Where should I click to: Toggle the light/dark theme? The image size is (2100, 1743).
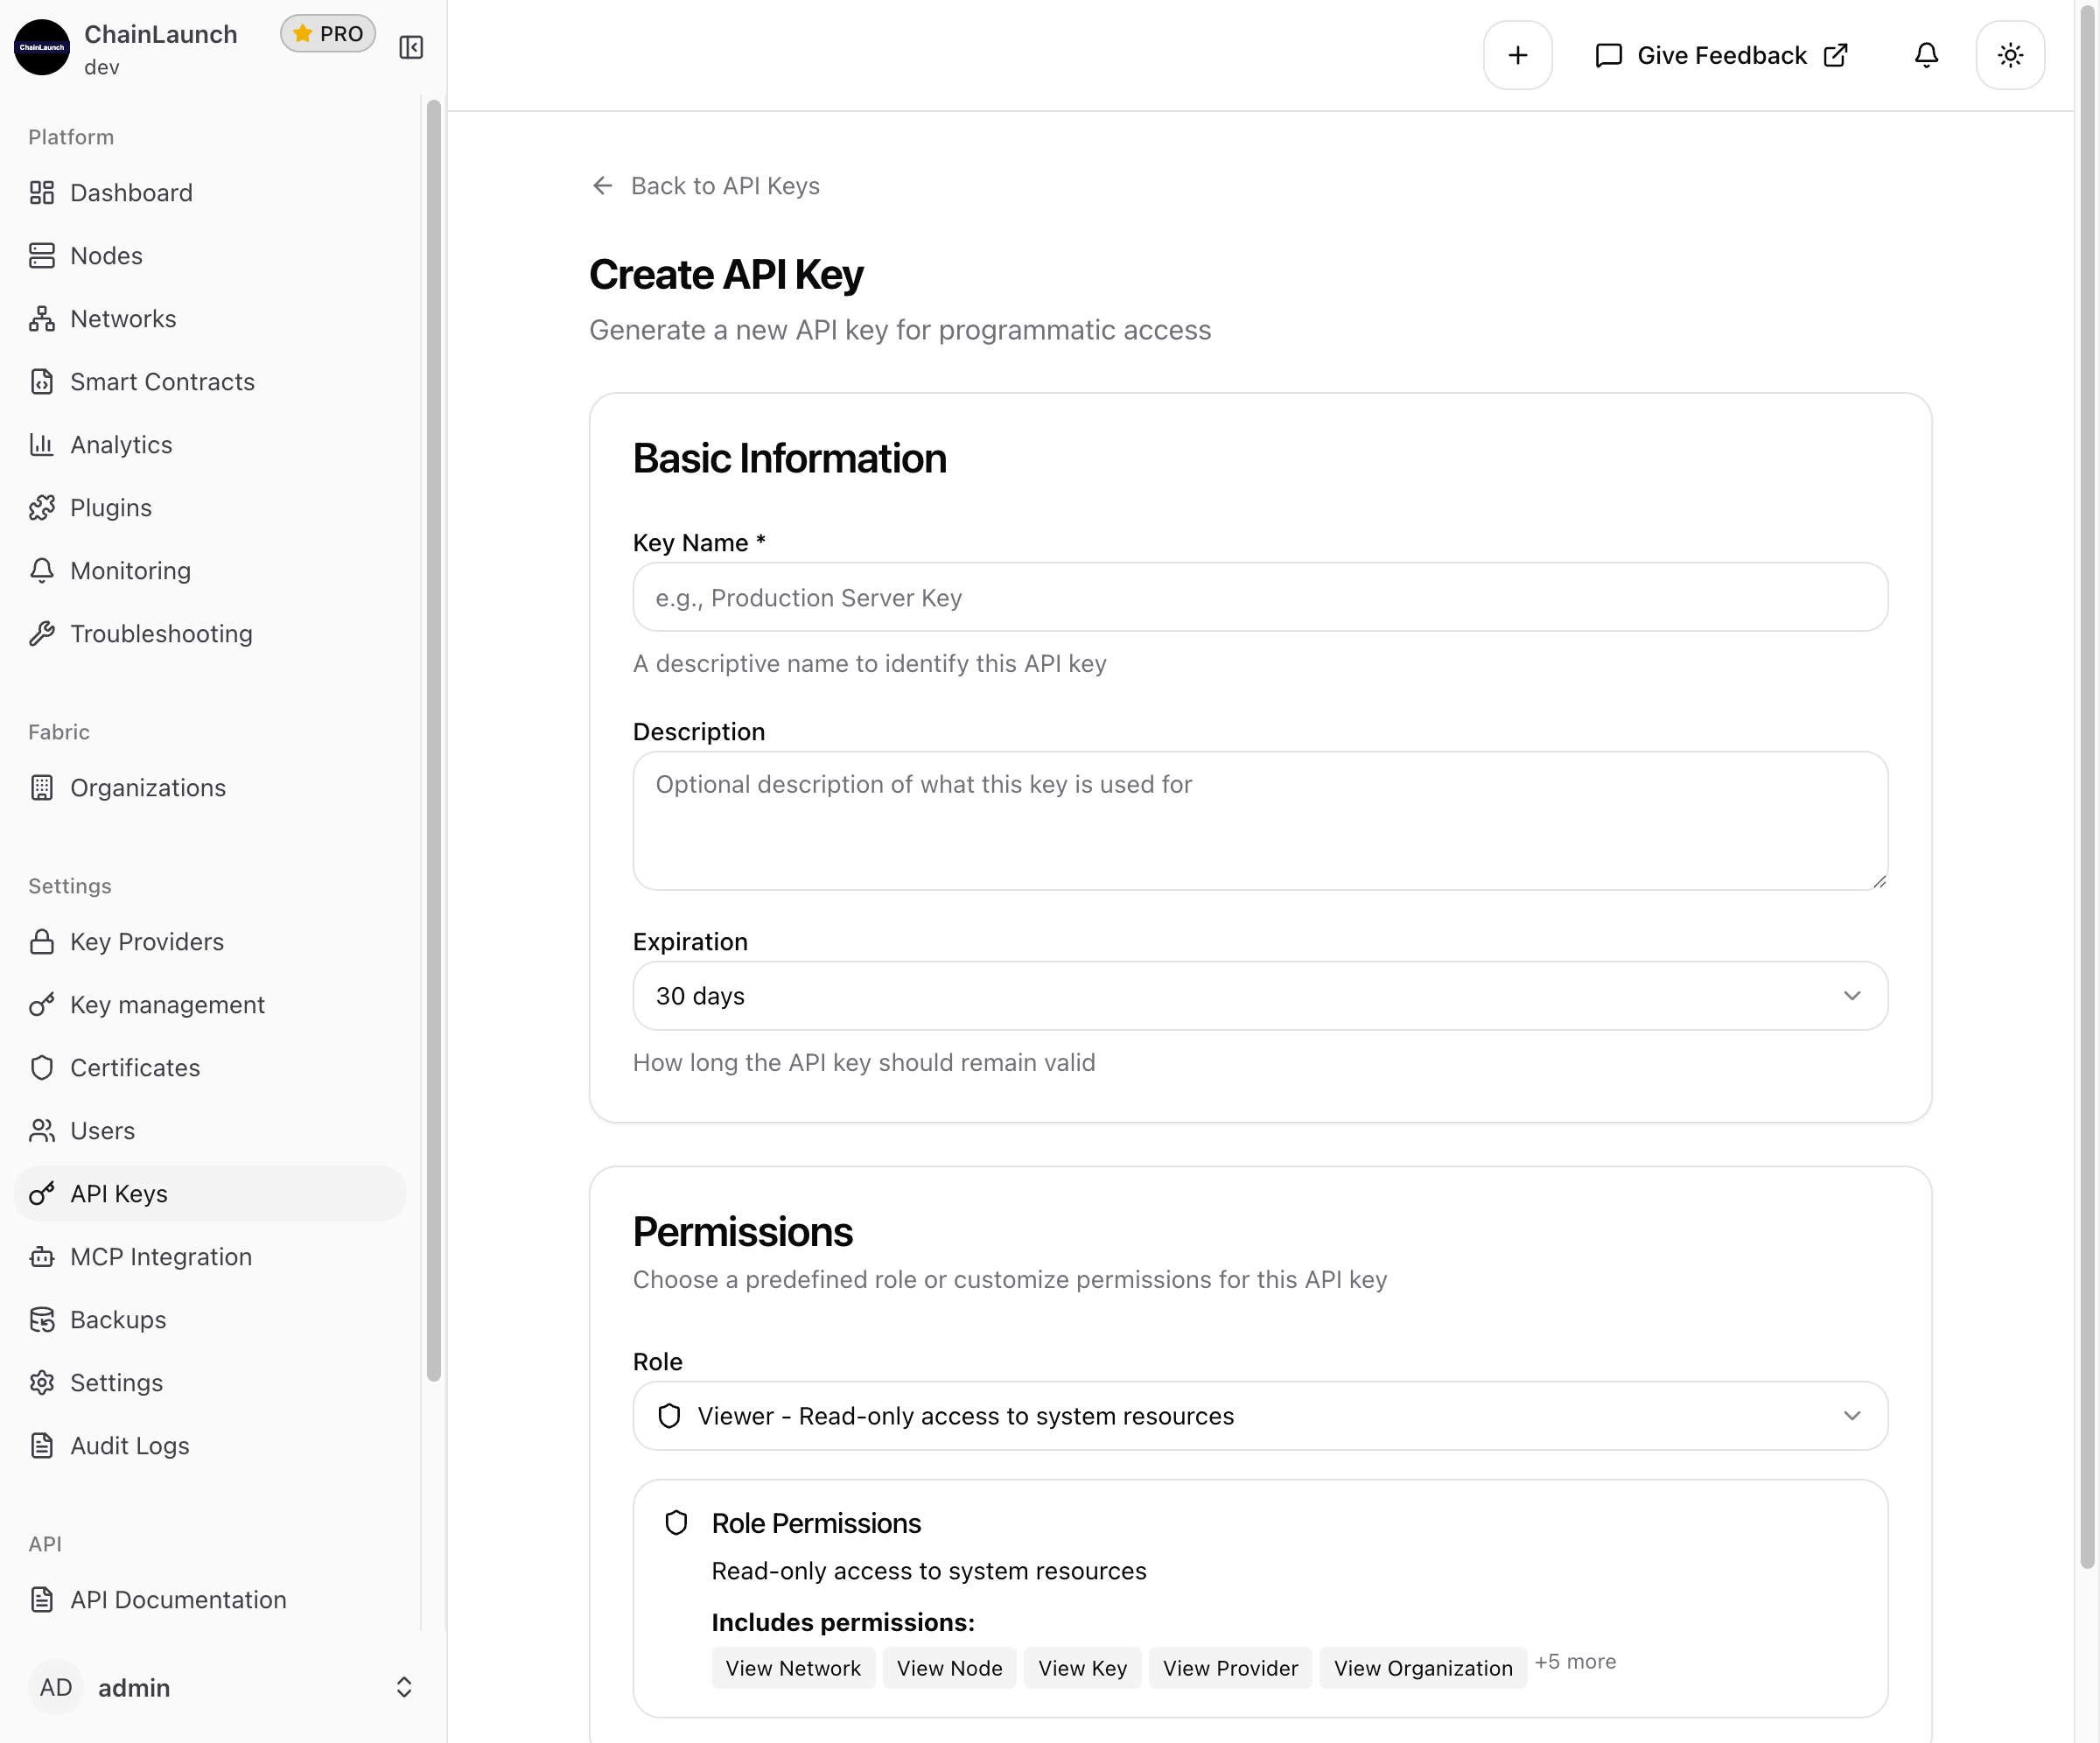pyautogui.click(x=2010, y=55)
